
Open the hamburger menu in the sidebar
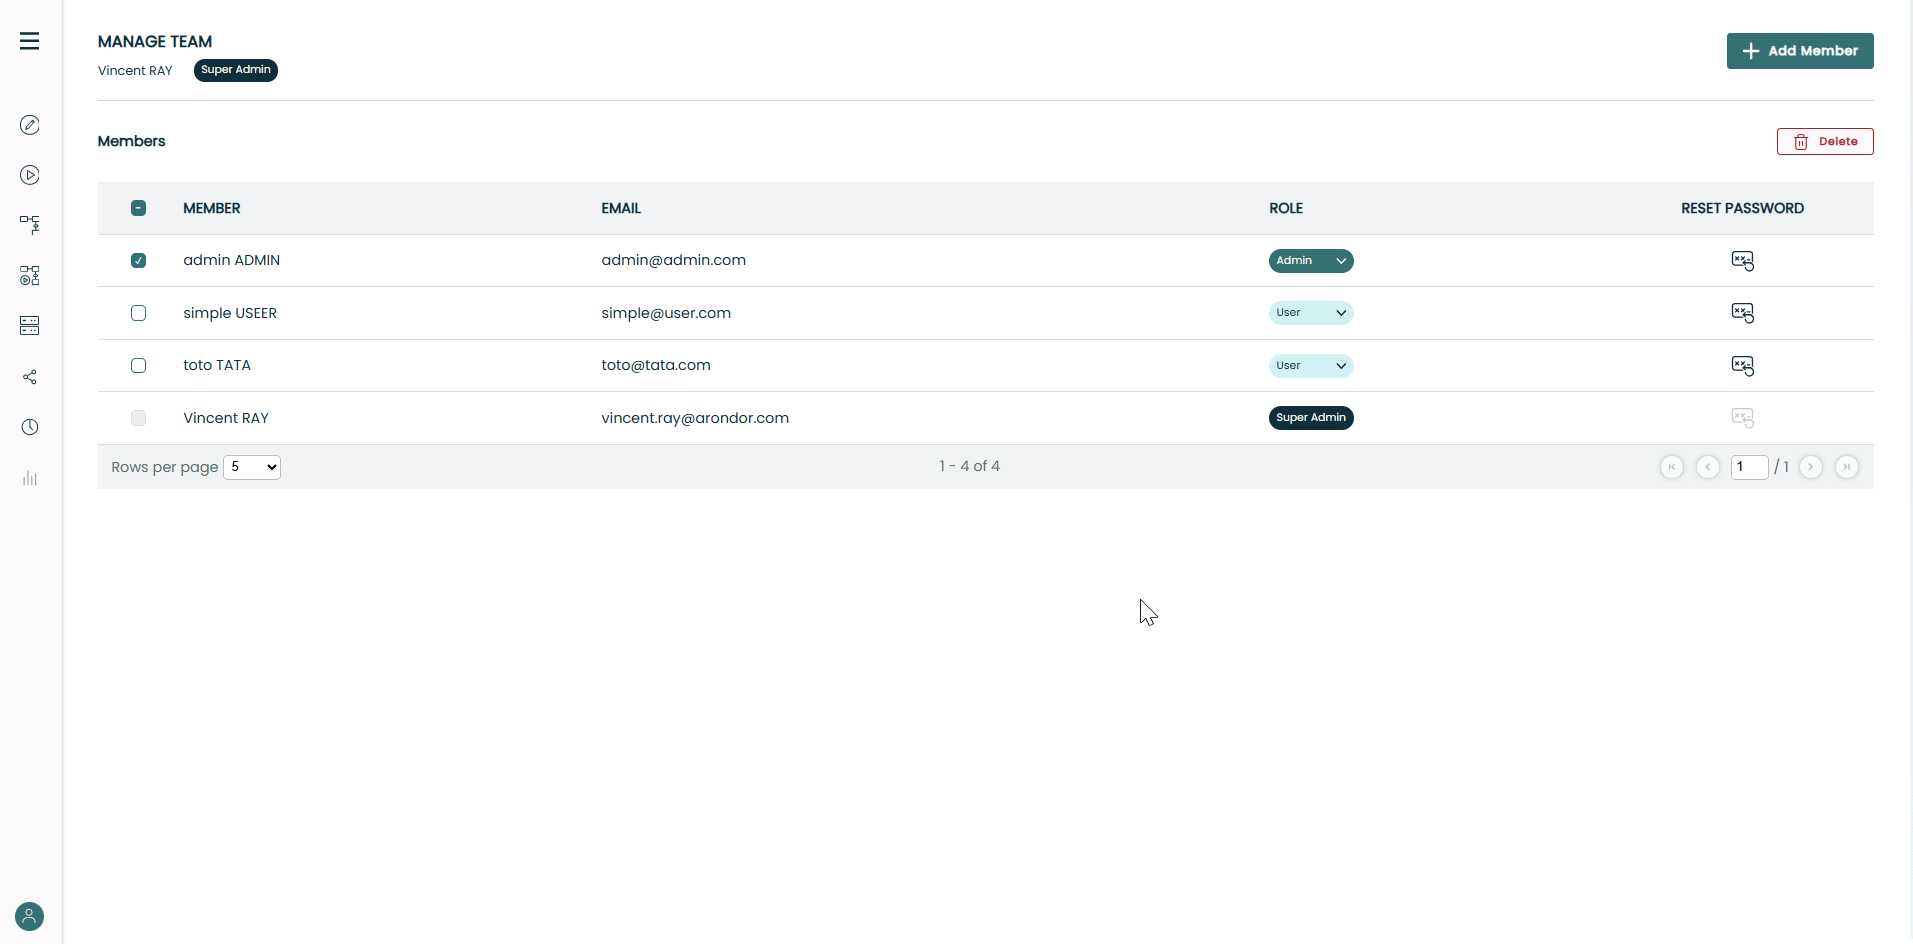(x=30, y=41)
